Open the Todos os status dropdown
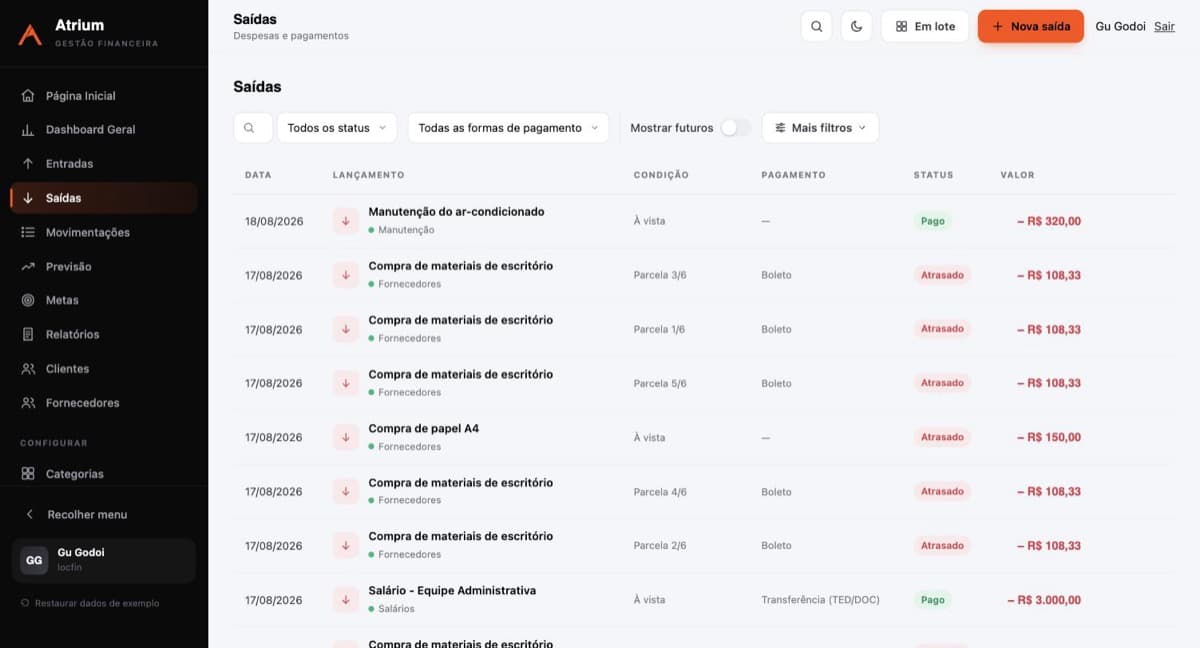The width and height of the screenshot is (1200, 648). point(337,128)
